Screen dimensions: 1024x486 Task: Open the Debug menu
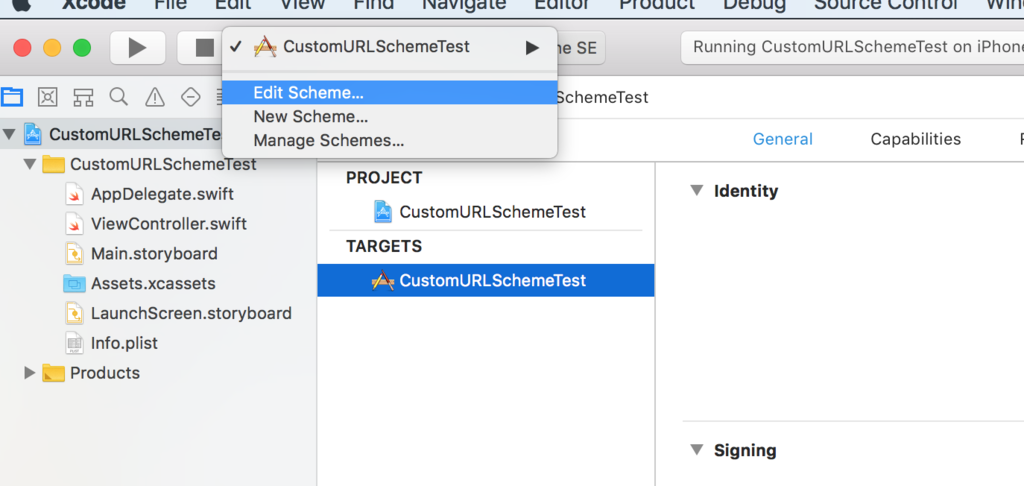754,5
